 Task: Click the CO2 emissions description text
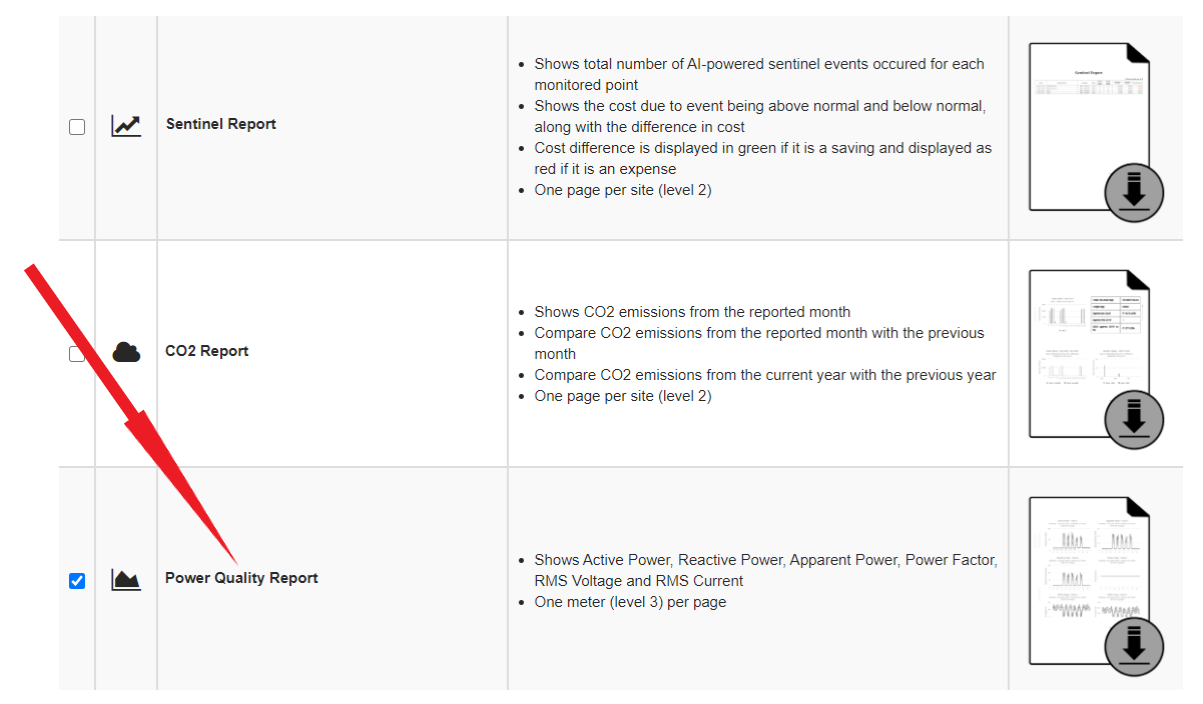(x=765, y=354)
